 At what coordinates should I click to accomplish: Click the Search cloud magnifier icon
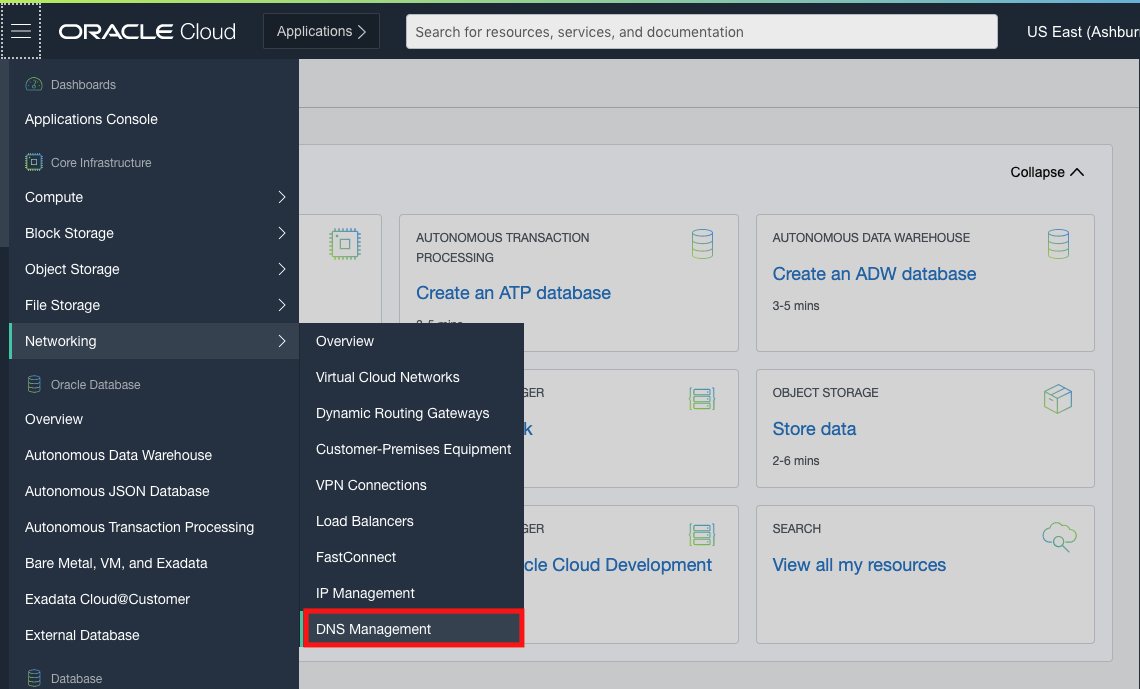pos(1059,537)
